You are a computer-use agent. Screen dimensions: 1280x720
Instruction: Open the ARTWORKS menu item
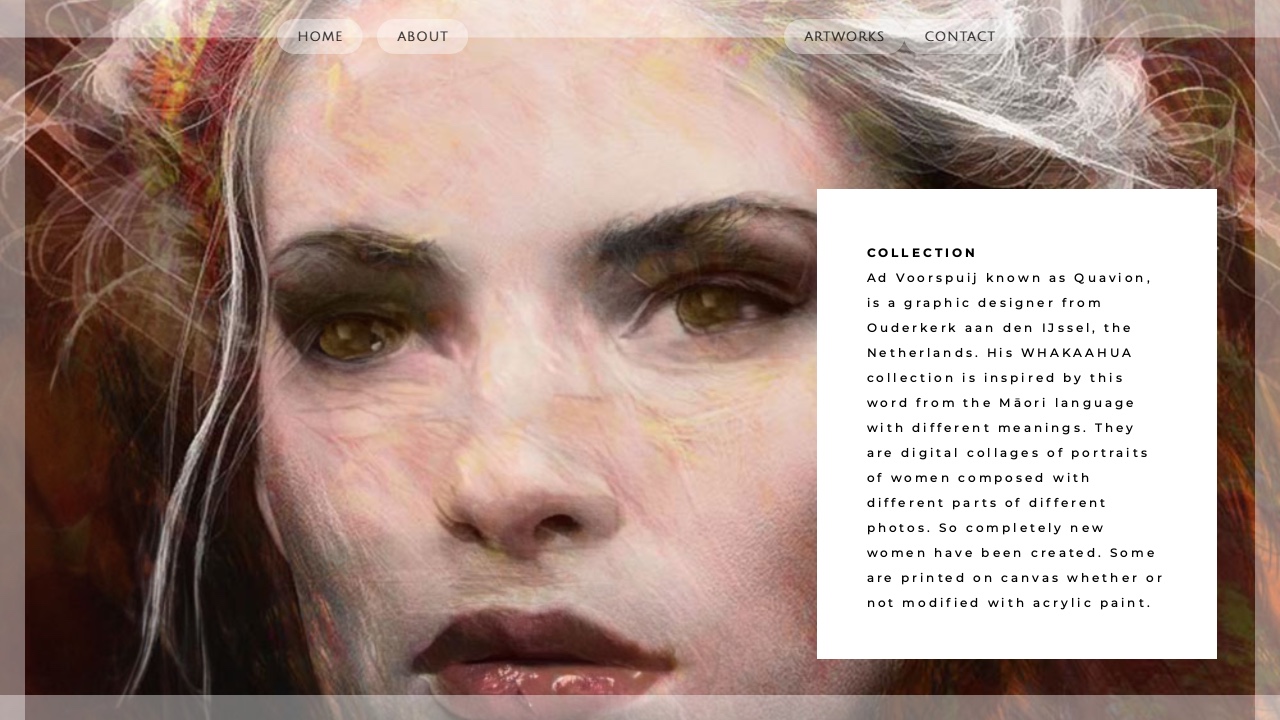click(844, 37)
